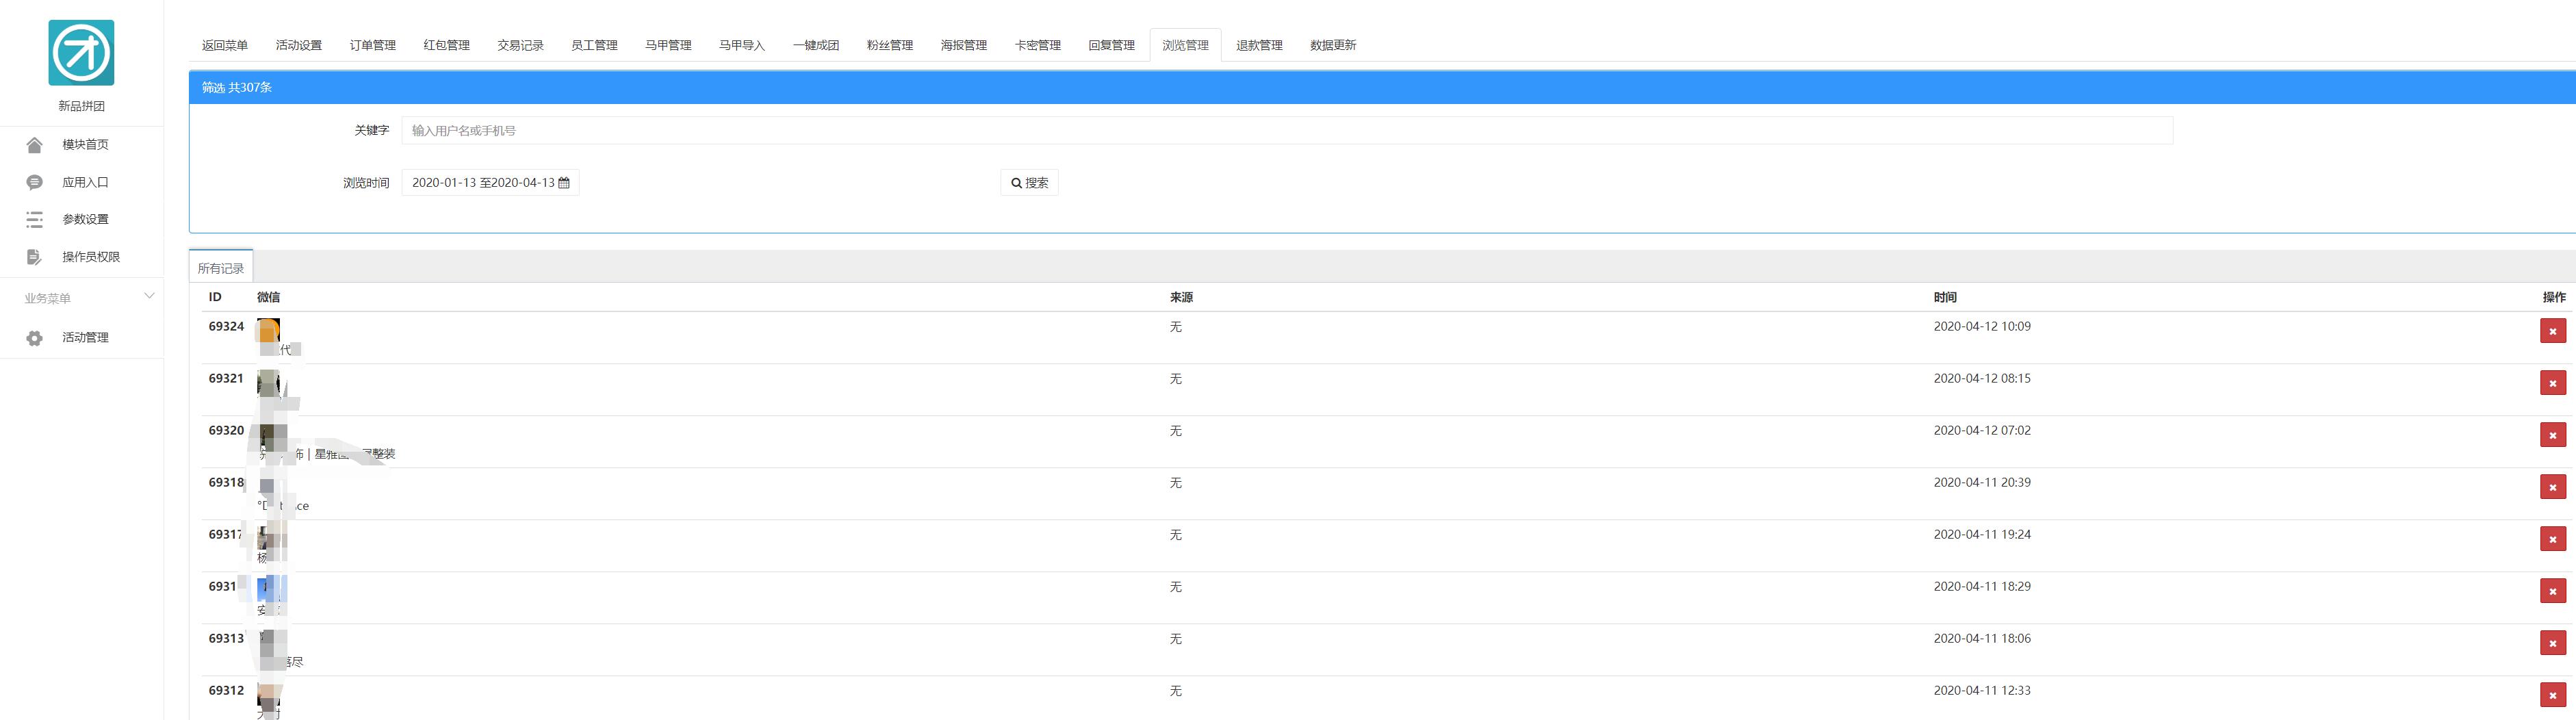Delete record 69313 with red X button
Image resolution: width=2576 pixels, height=720 pixels.
[x=2552, y=643]
